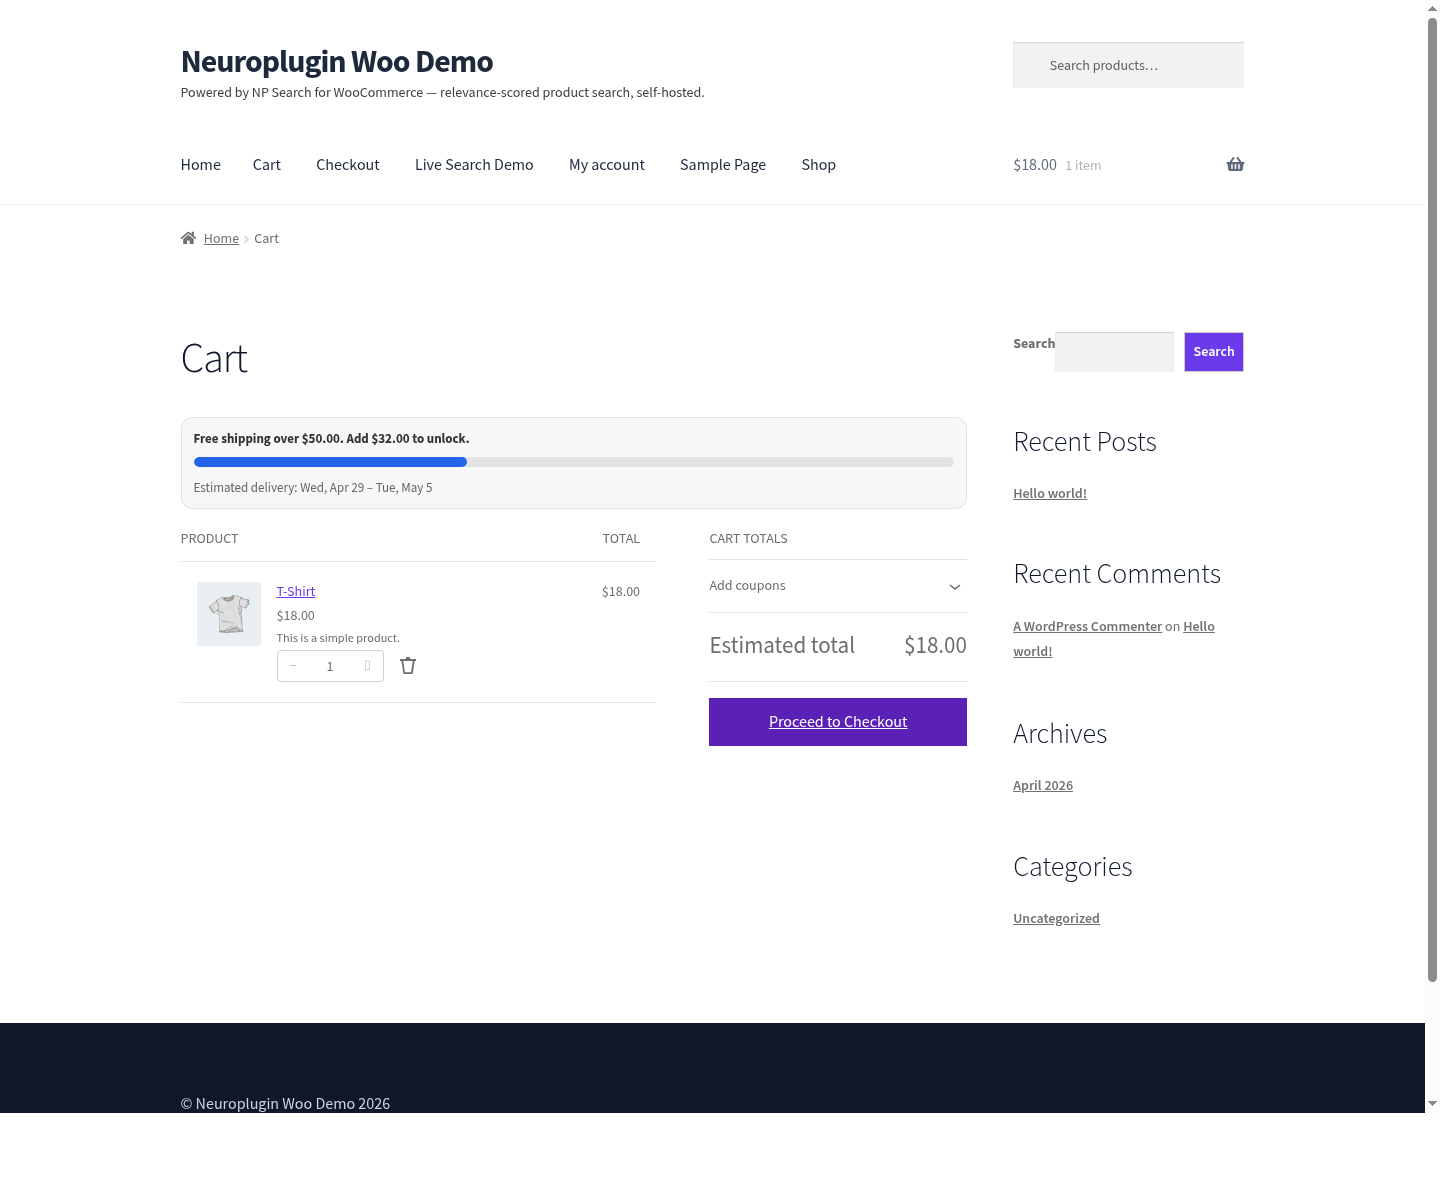
Task: Click the home icon in breadcrumb
Action: [x=188, y=238]
